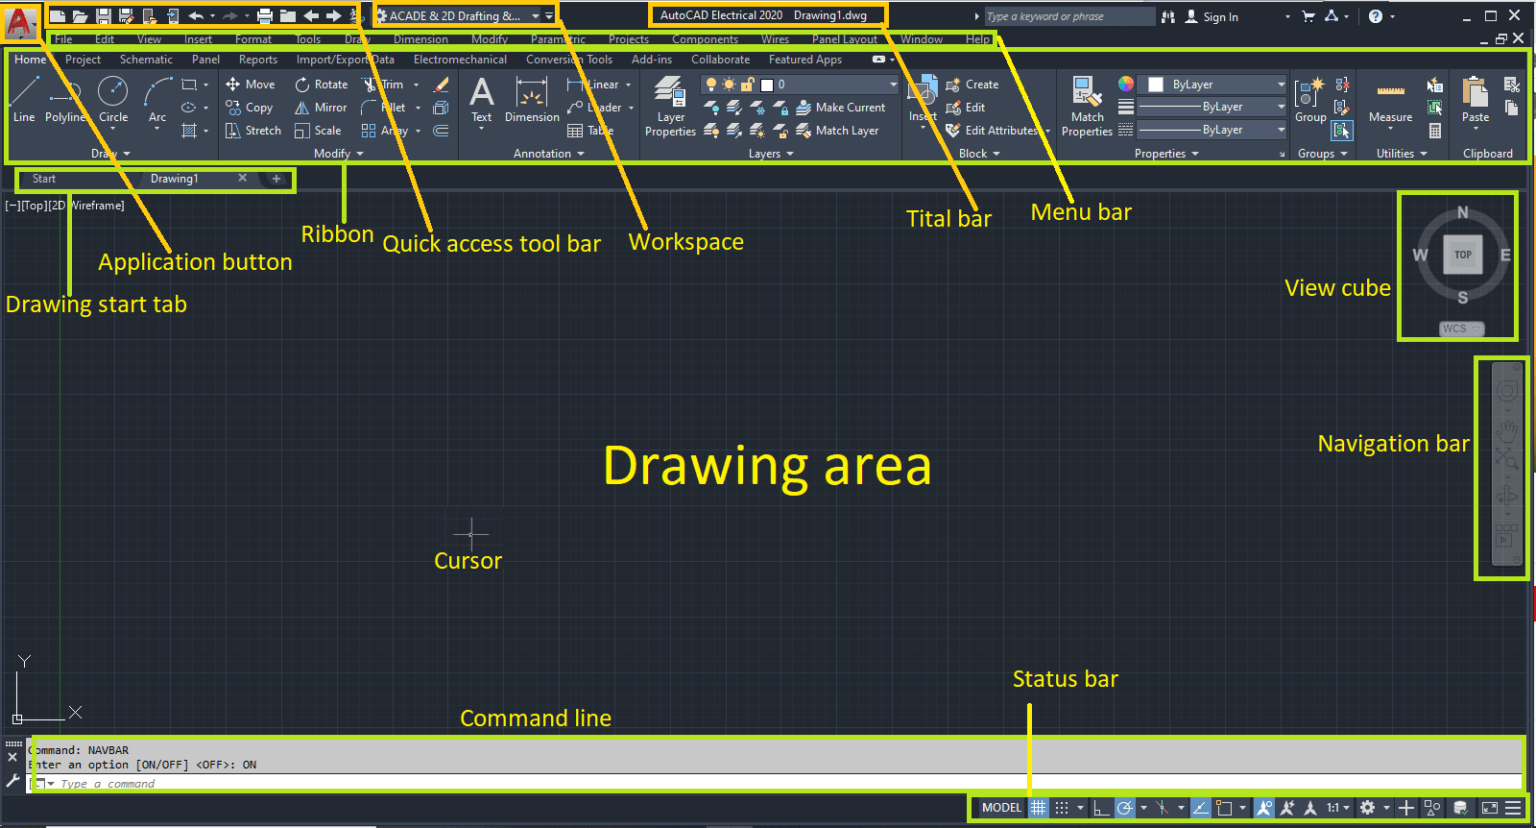Toggle the grid display in status bar

pos(1037,807)
